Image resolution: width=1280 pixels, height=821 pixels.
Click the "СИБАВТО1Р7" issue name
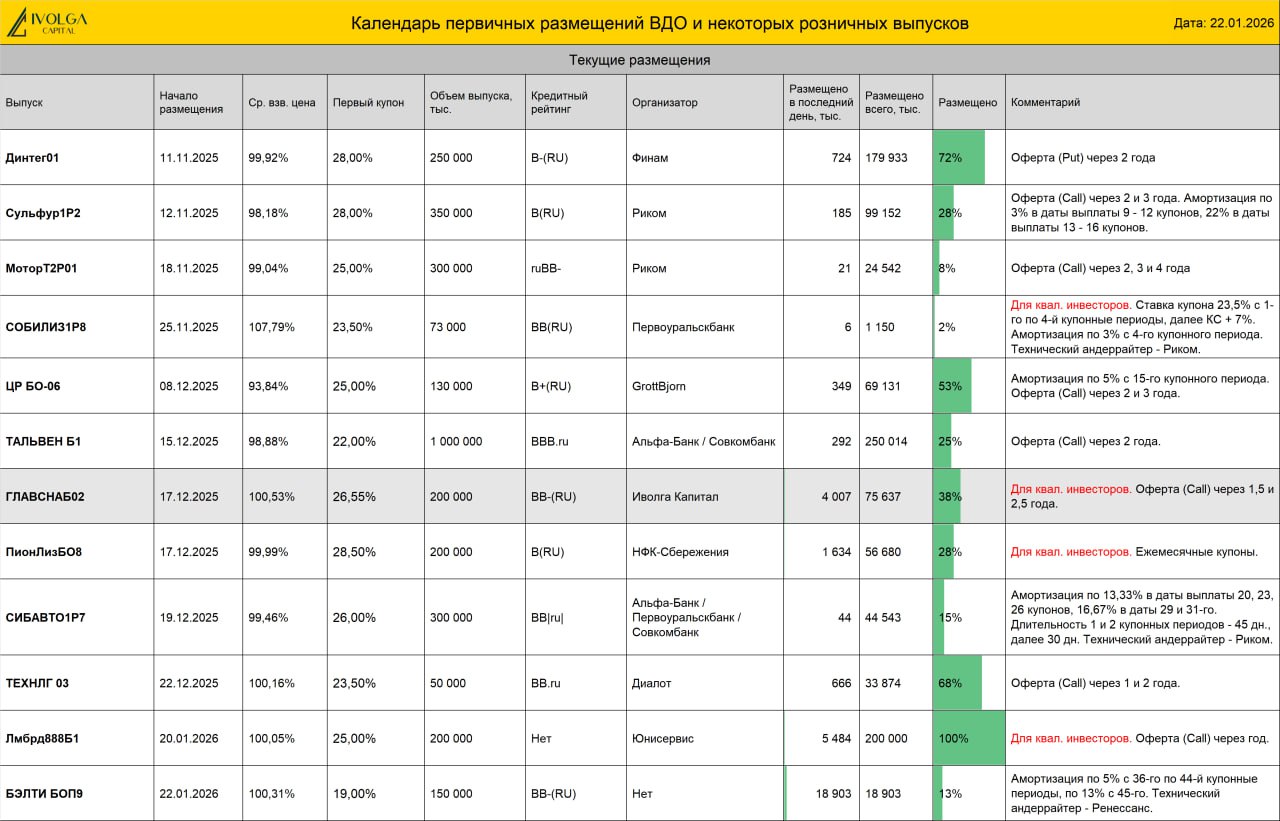pos(45,617)
